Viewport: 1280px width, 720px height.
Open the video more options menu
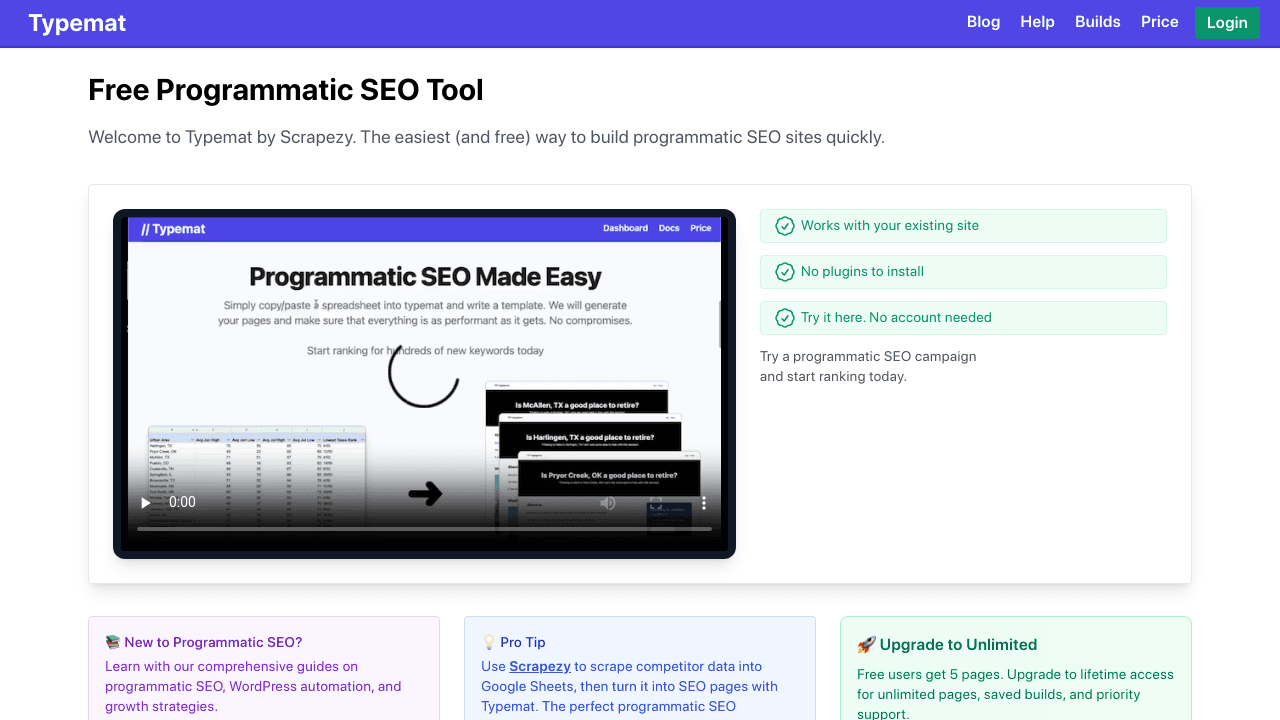click(x=703, y=502)
